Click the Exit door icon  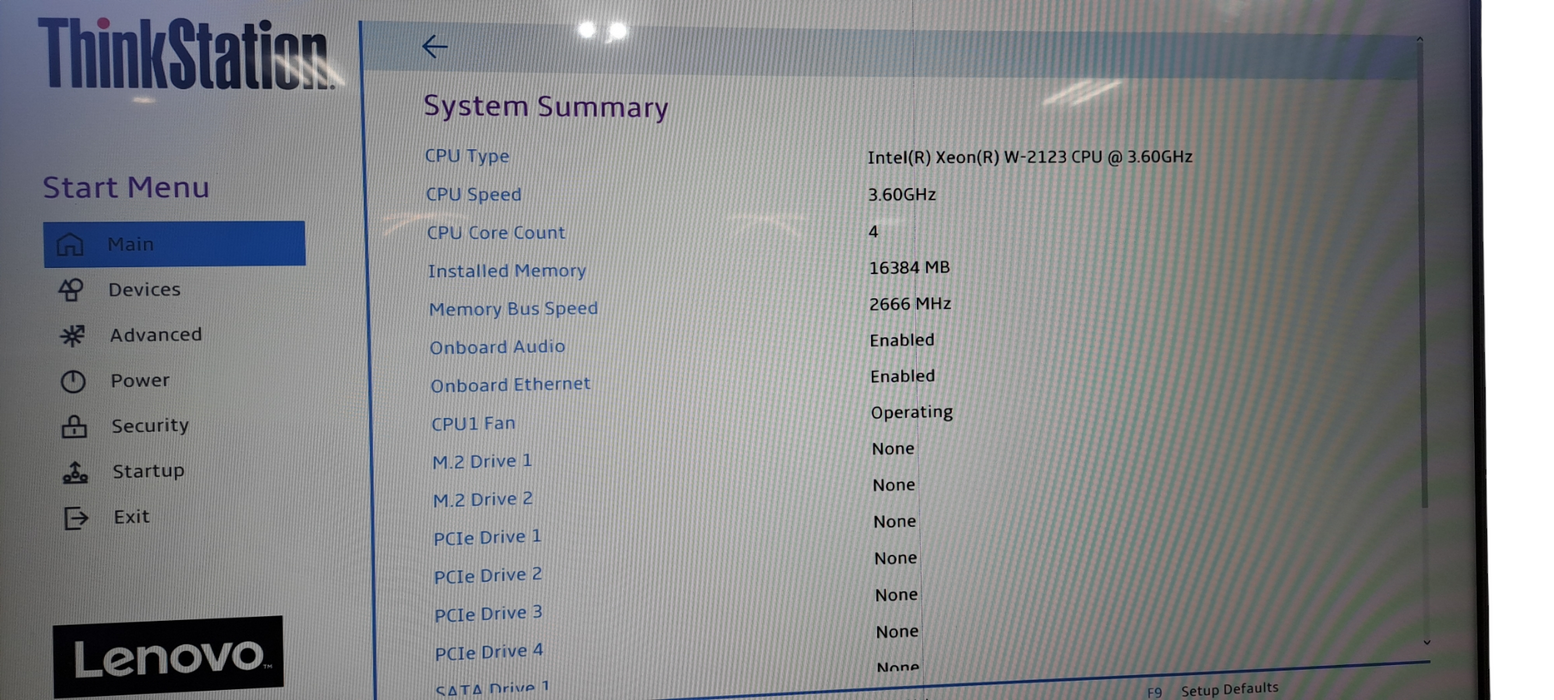76,518
